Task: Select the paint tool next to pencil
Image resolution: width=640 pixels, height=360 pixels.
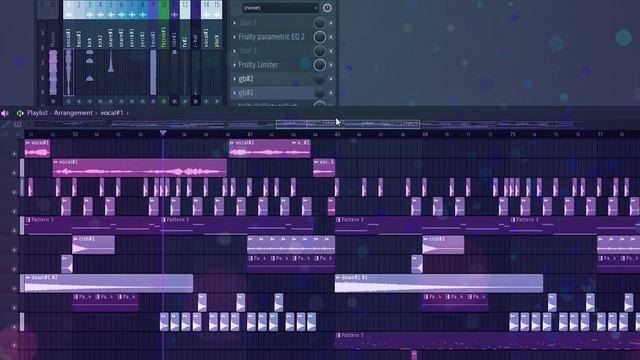Action: (18, 124)
